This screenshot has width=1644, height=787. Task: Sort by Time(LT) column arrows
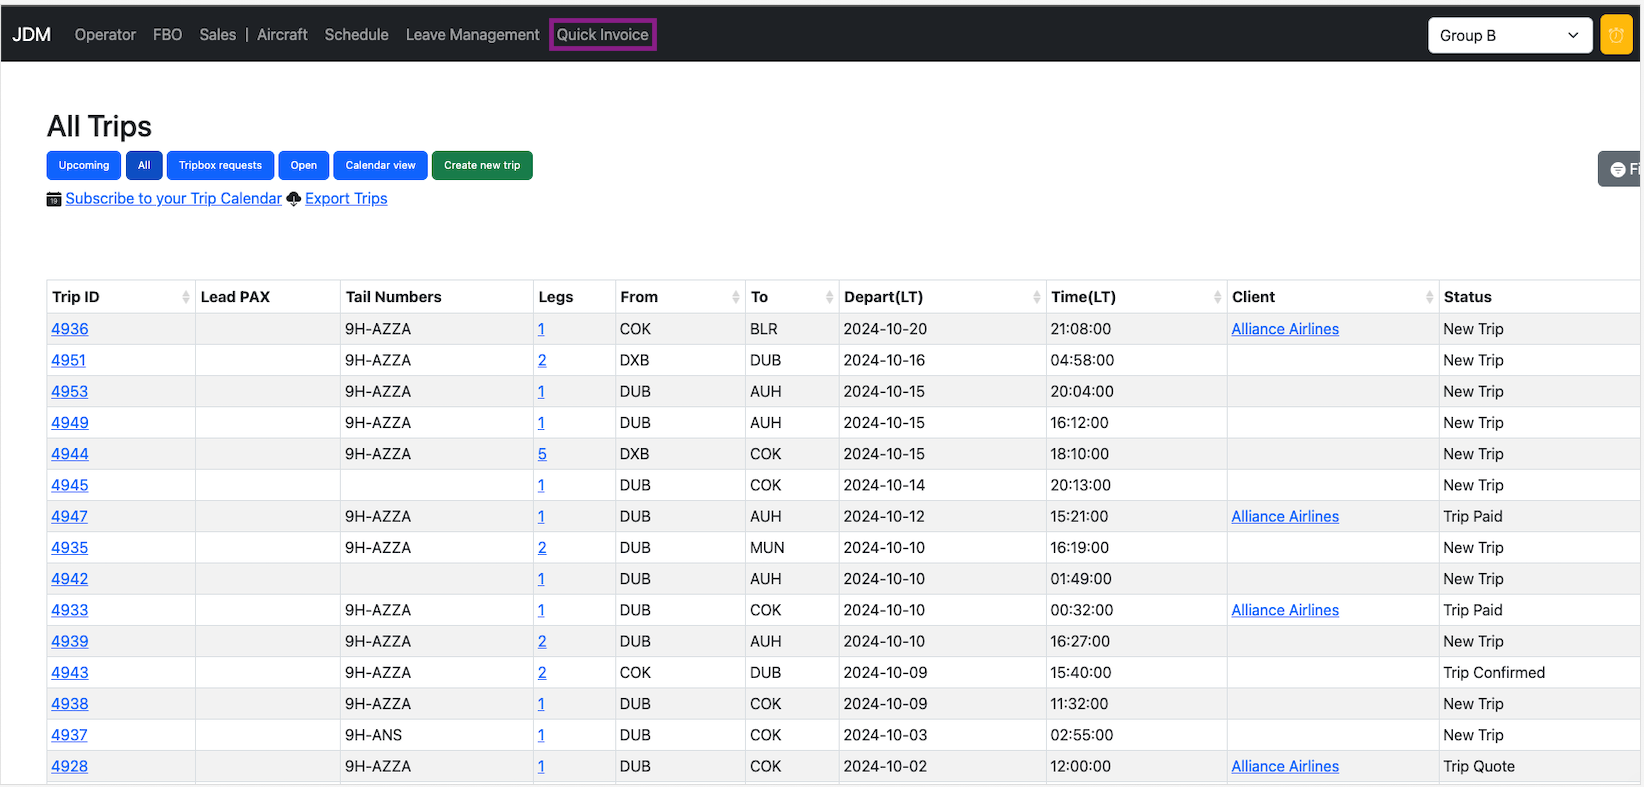[1216, 297]
